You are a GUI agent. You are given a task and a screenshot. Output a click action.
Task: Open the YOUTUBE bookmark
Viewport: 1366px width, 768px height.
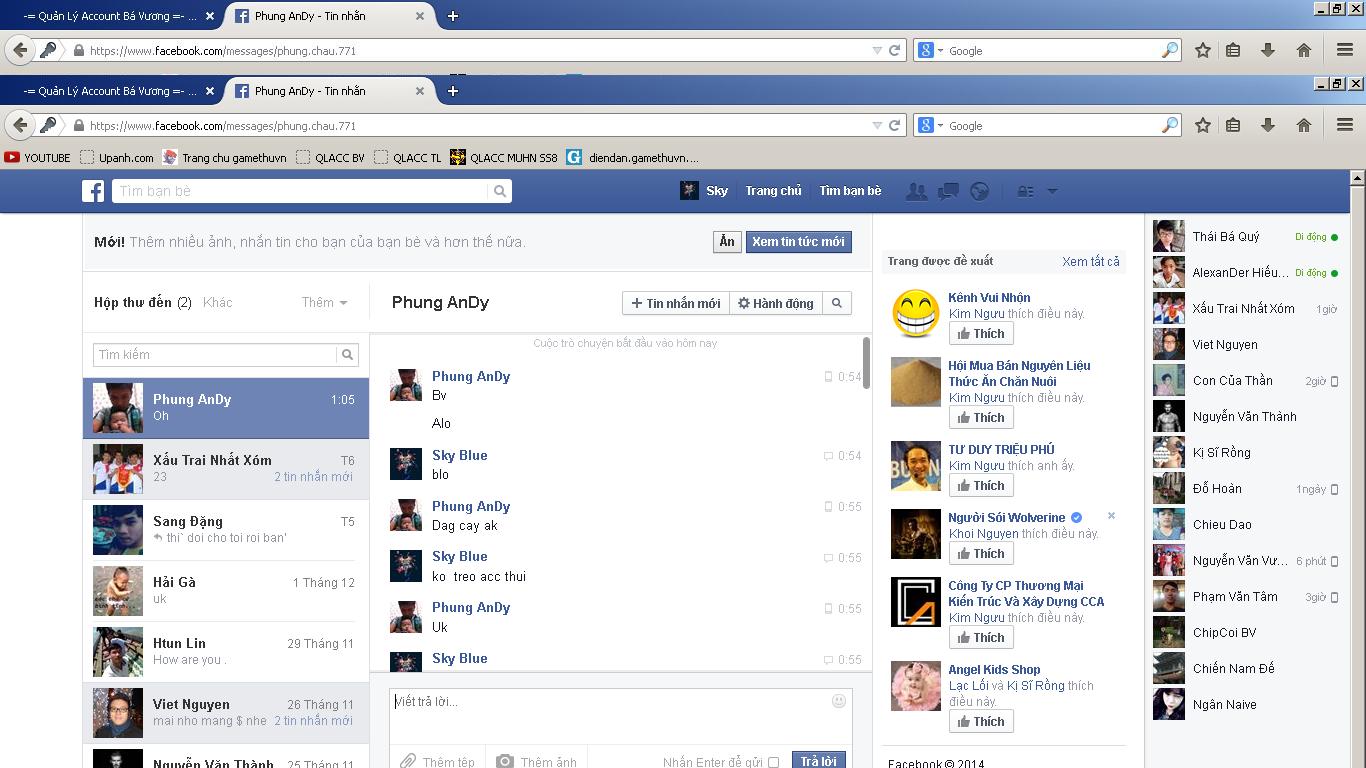[x=37, y=157]
